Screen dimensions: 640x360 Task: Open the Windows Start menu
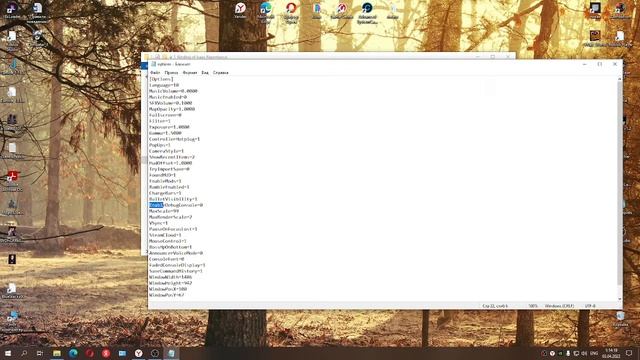point(8,353)
